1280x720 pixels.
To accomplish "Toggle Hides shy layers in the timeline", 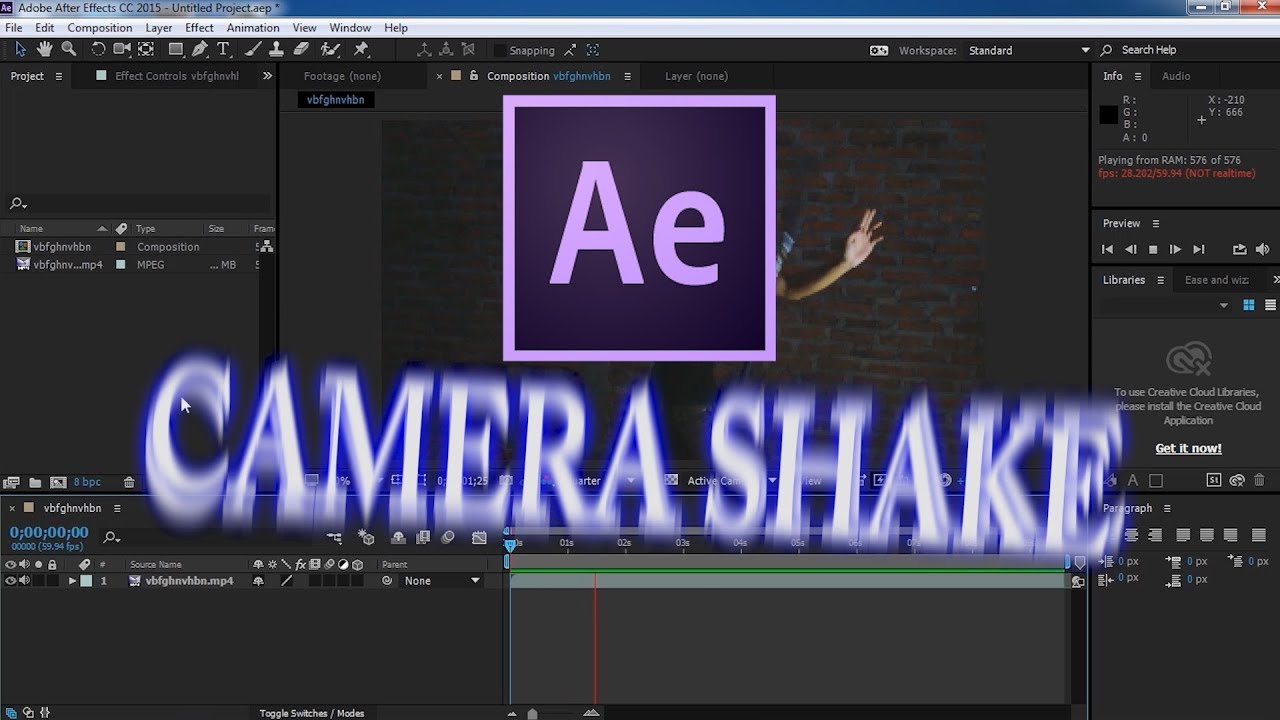I will pos(398,538).
